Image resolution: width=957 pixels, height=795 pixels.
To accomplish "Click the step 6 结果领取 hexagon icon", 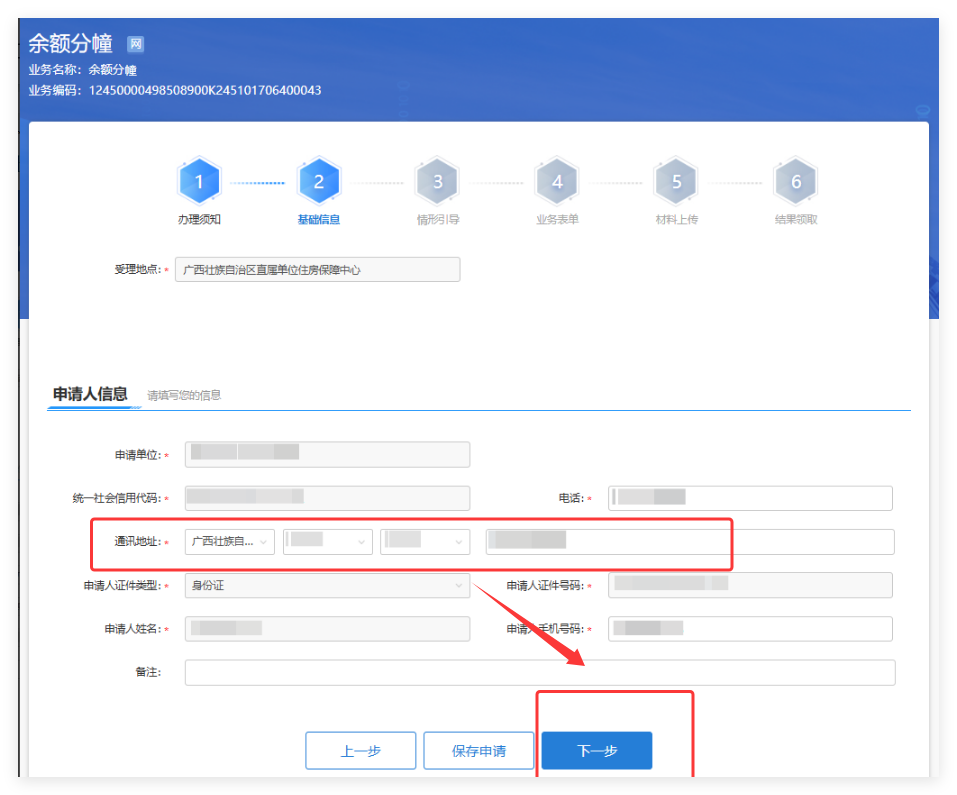I will (796, 181).
